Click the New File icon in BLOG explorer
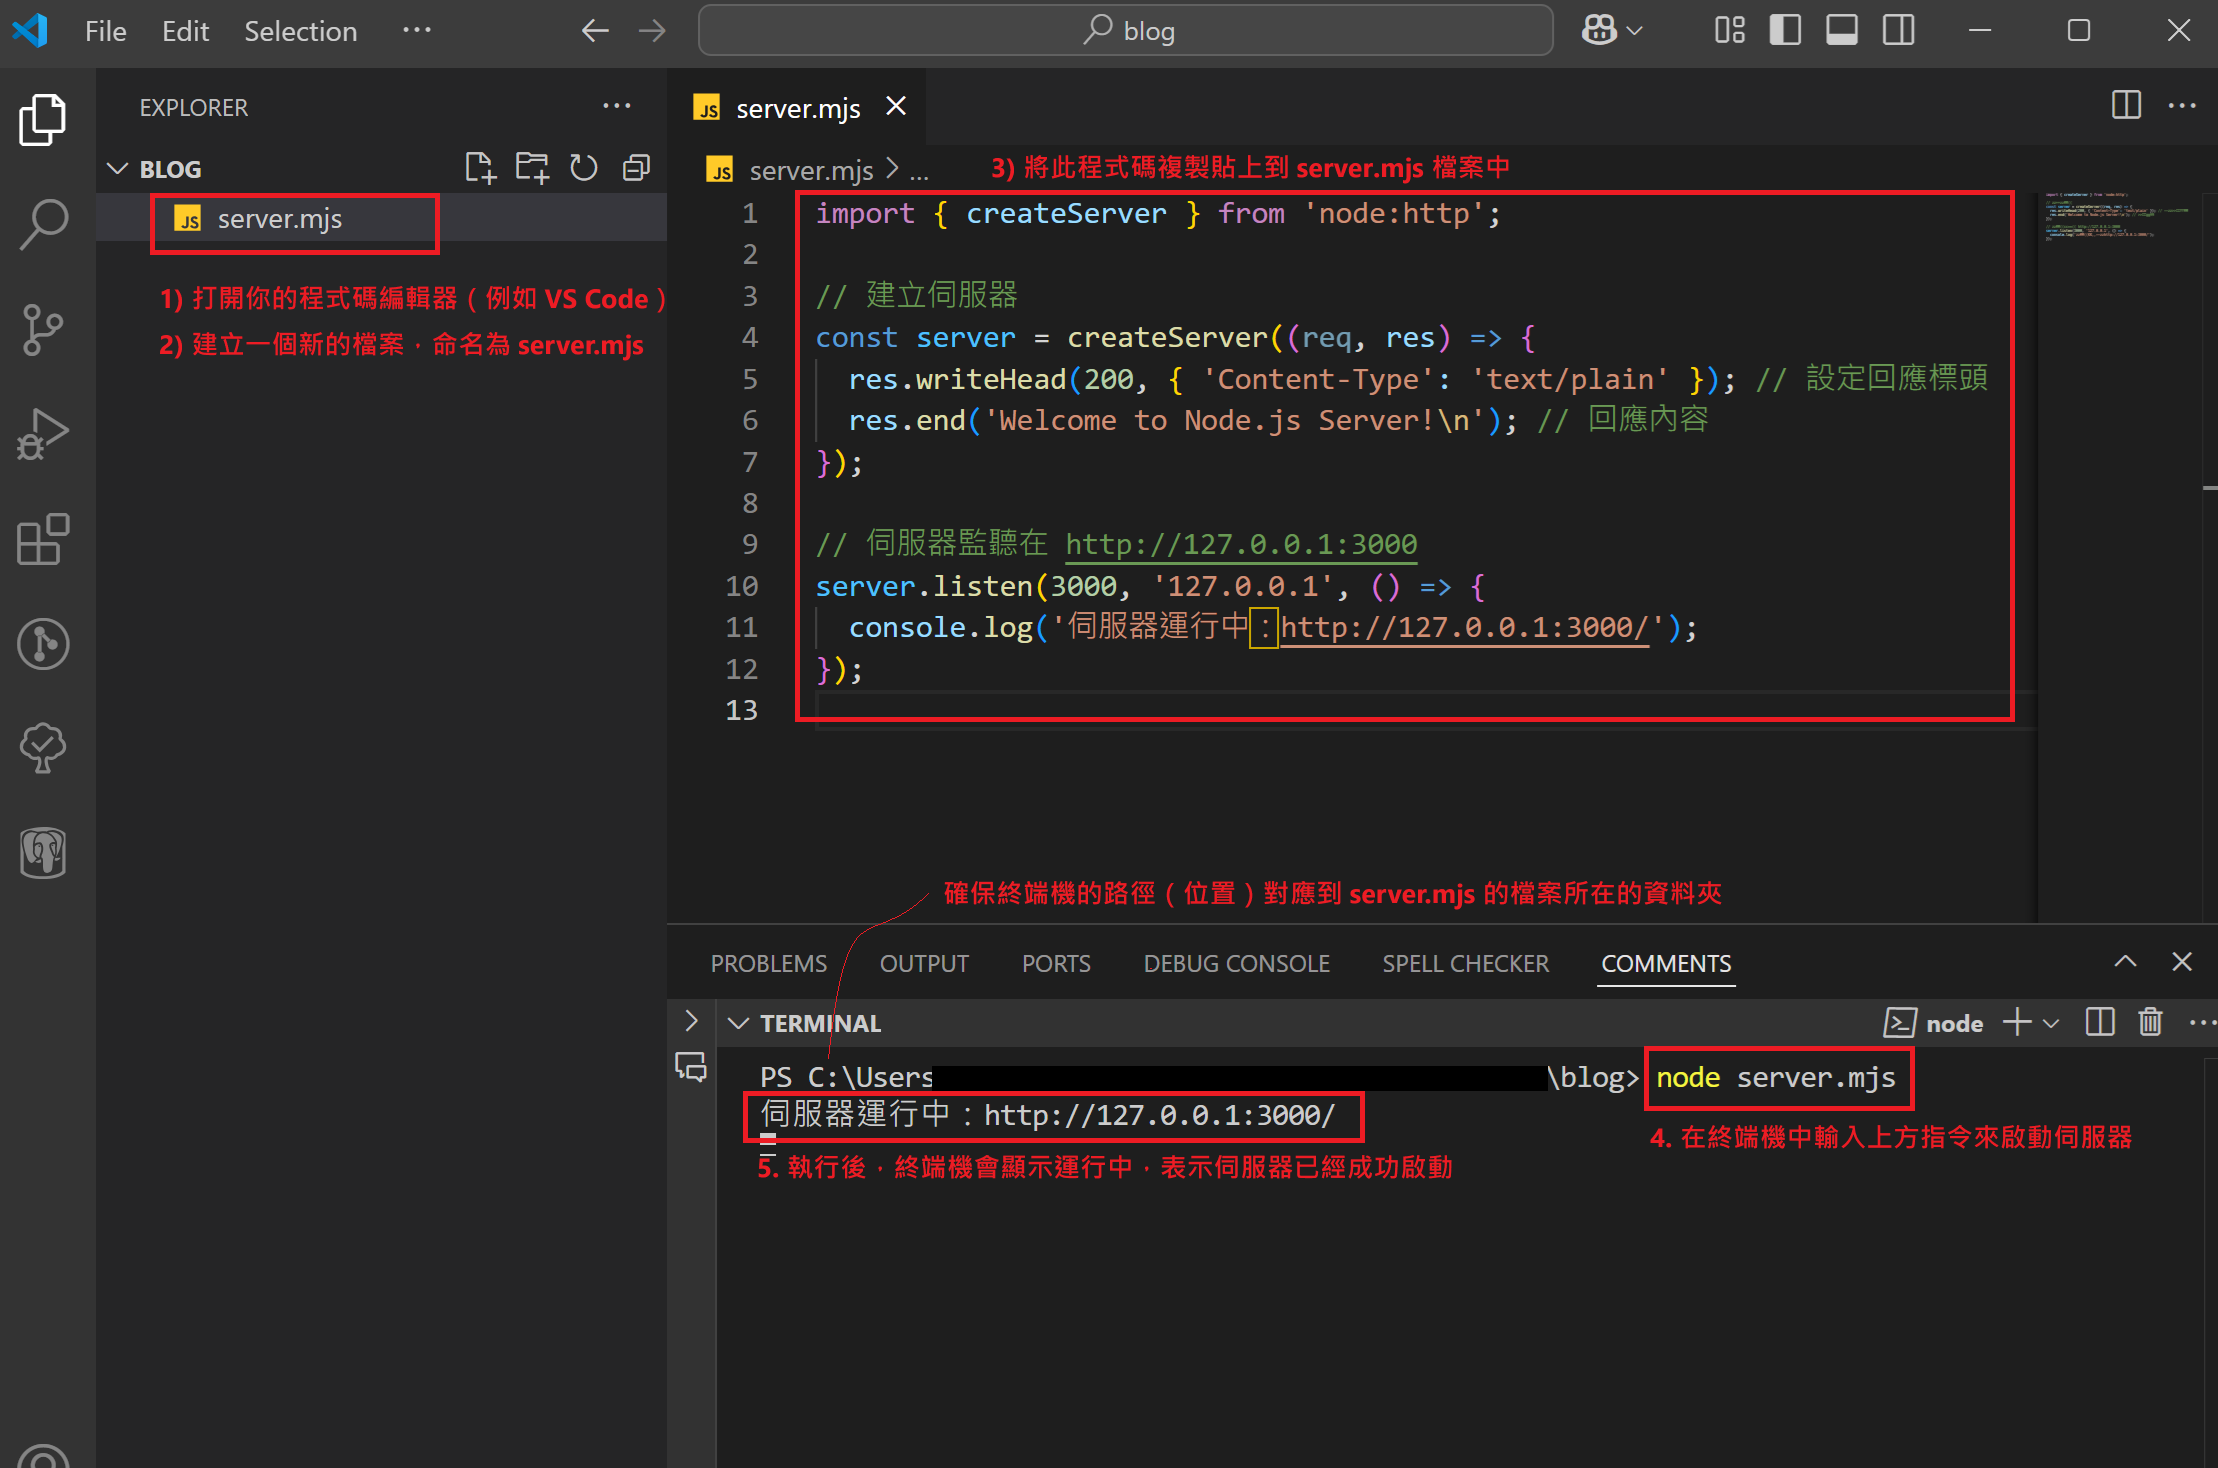This screenshot has height=1468, width=2218. coord(480,168)
